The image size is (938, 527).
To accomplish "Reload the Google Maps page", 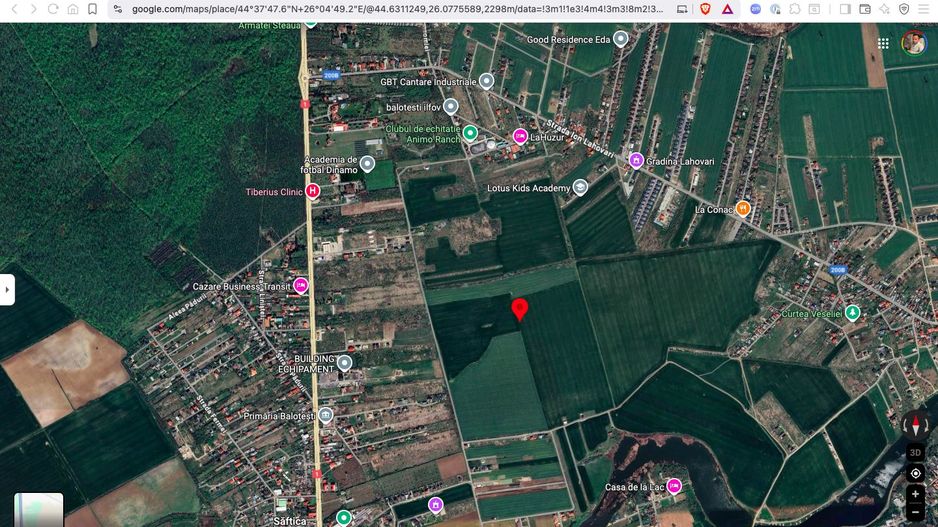I will [53, 9].
